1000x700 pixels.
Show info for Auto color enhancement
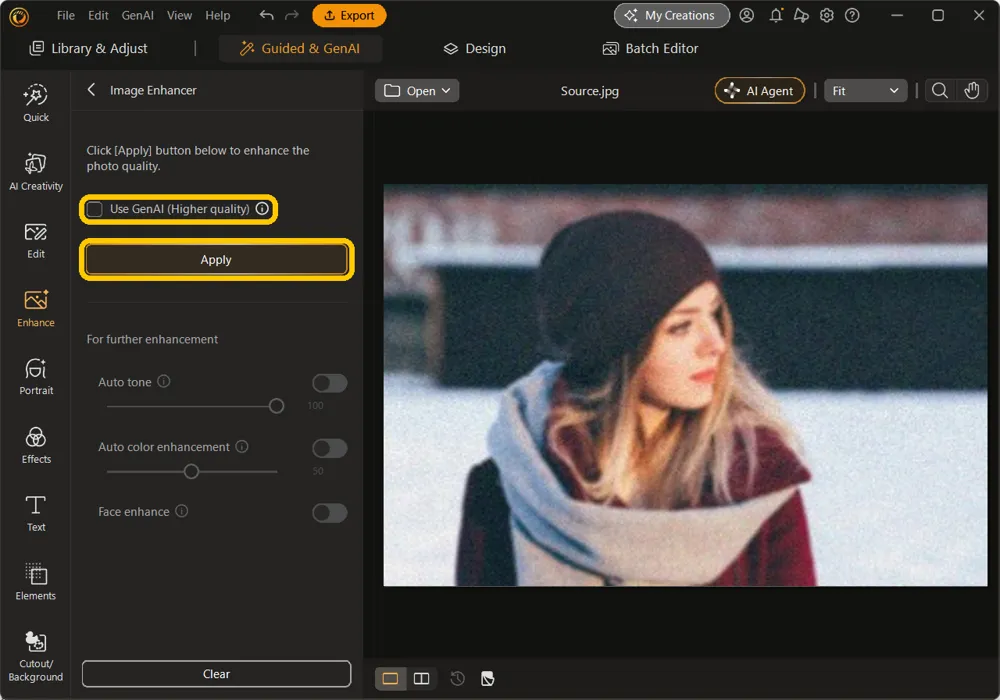(242, 446)
